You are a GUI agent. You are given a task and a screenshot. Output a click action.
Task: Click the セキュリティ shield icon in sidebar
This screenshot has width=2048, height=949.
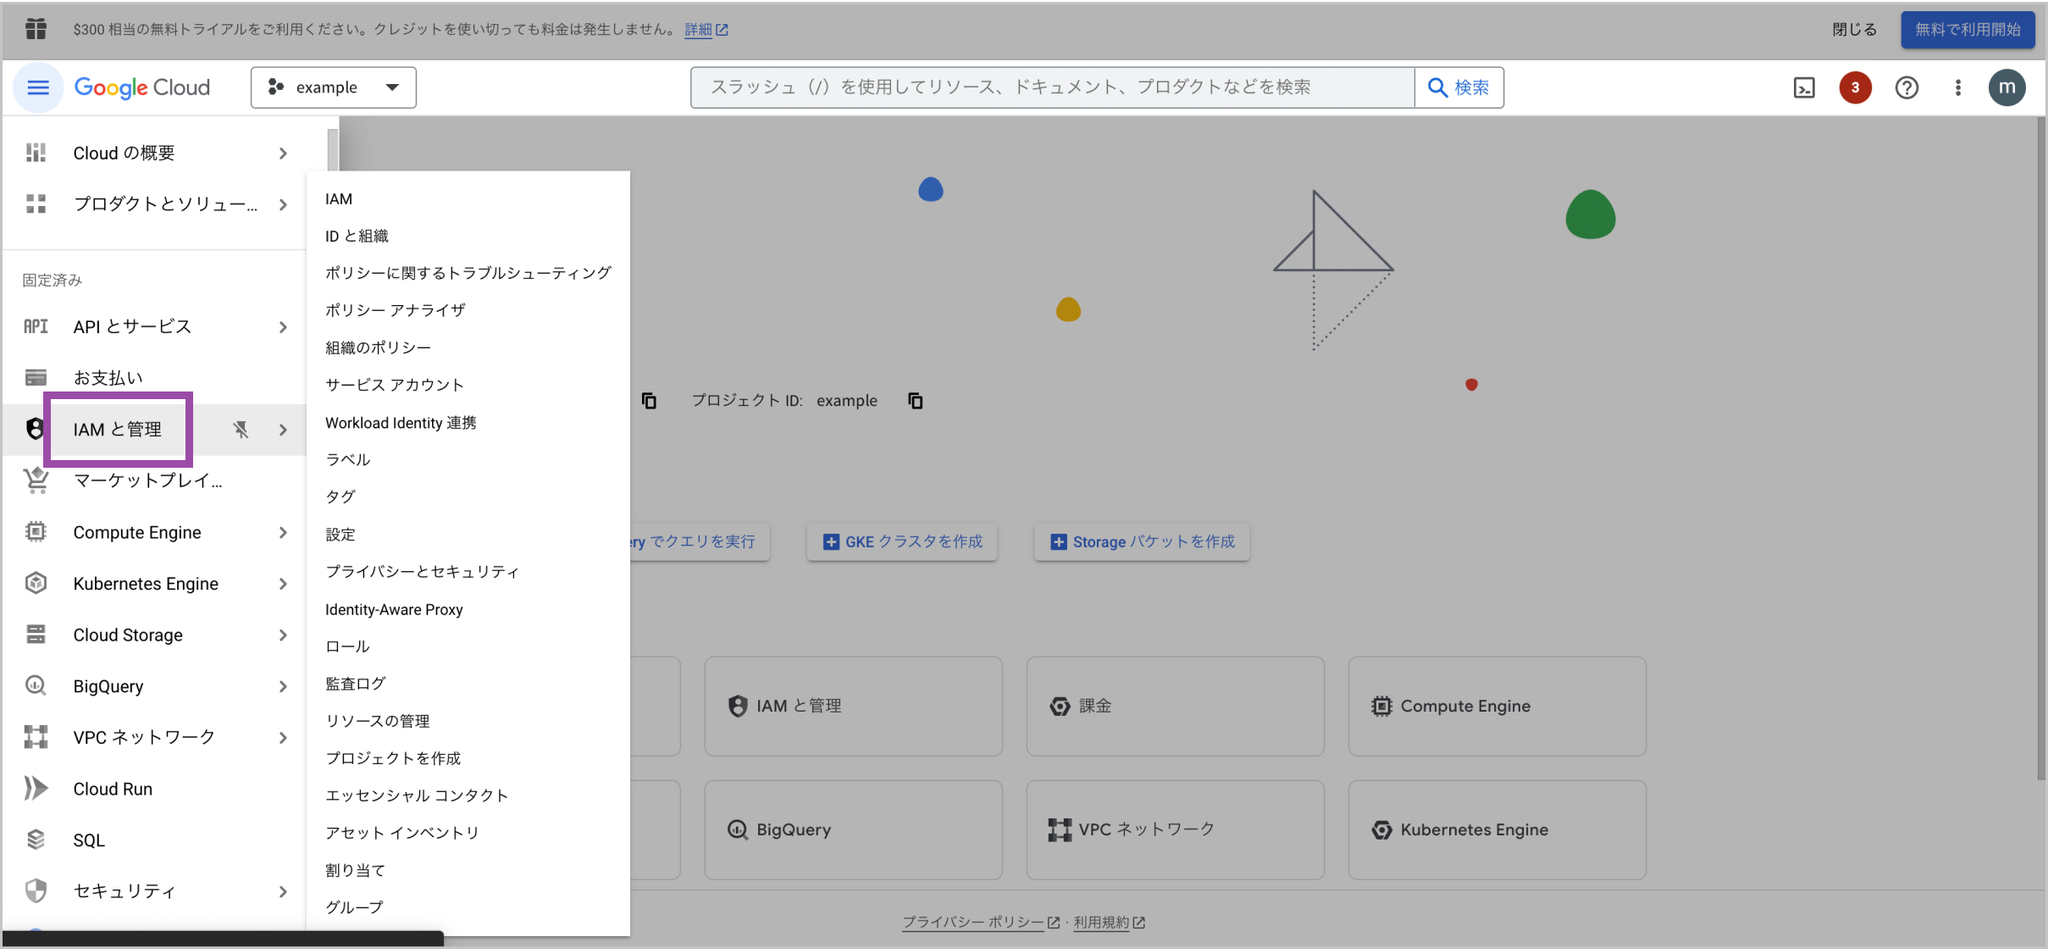click(x=36, y=891)
